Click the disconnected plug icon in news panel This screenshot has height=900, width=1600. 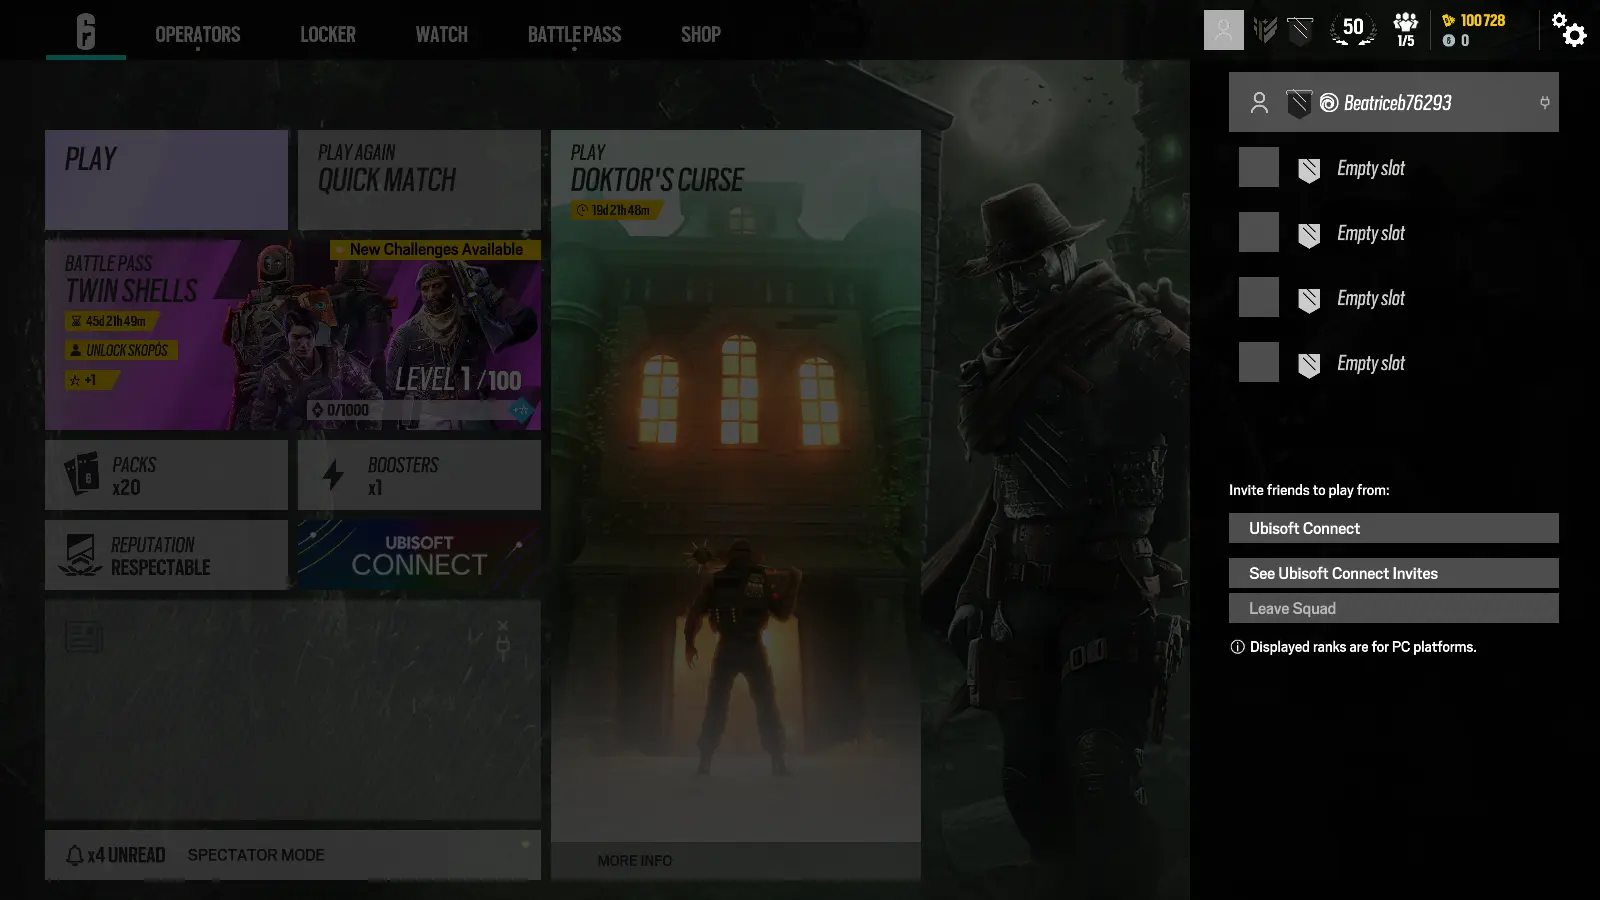(x=503, y=640)
